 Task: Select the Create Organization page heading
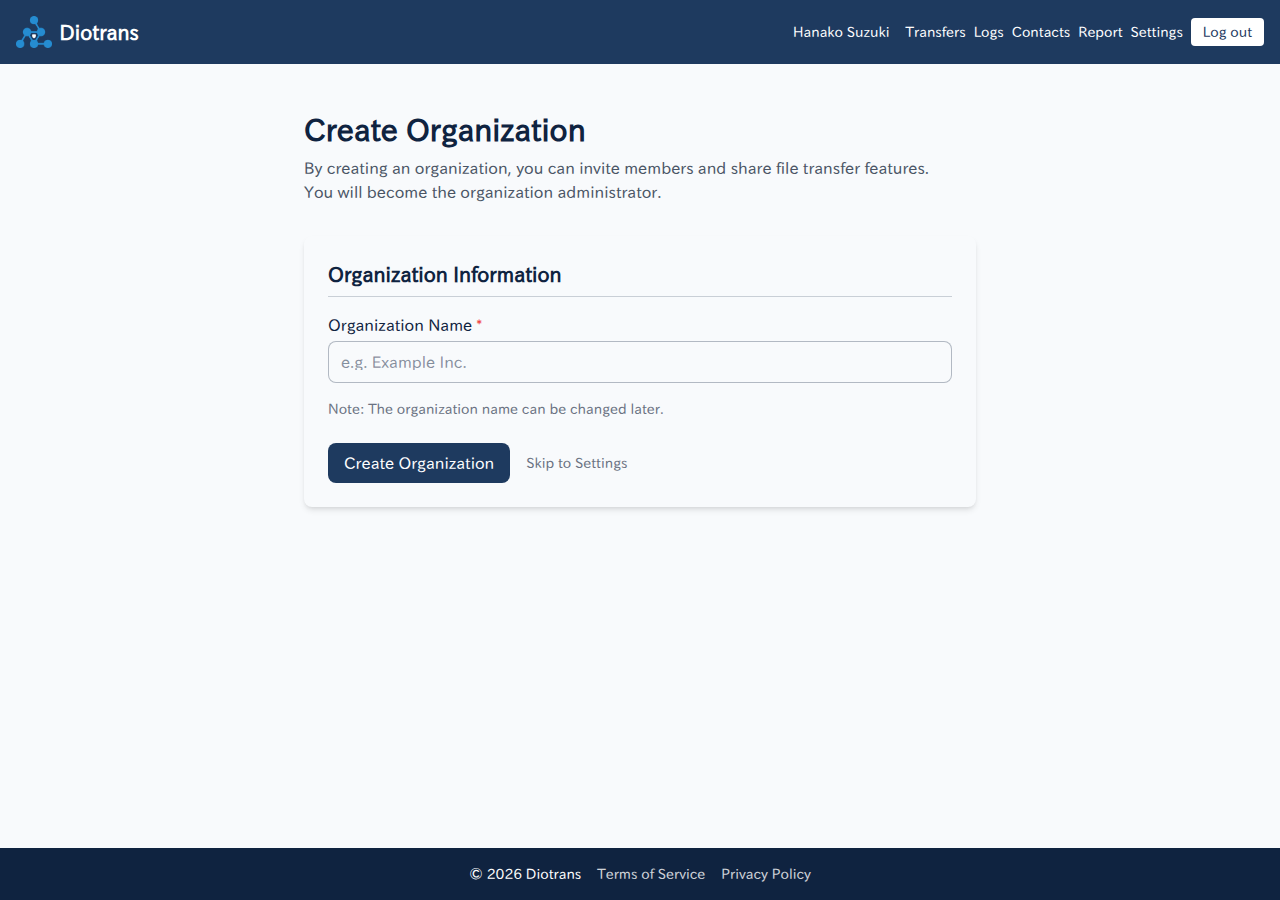[445, 131]
